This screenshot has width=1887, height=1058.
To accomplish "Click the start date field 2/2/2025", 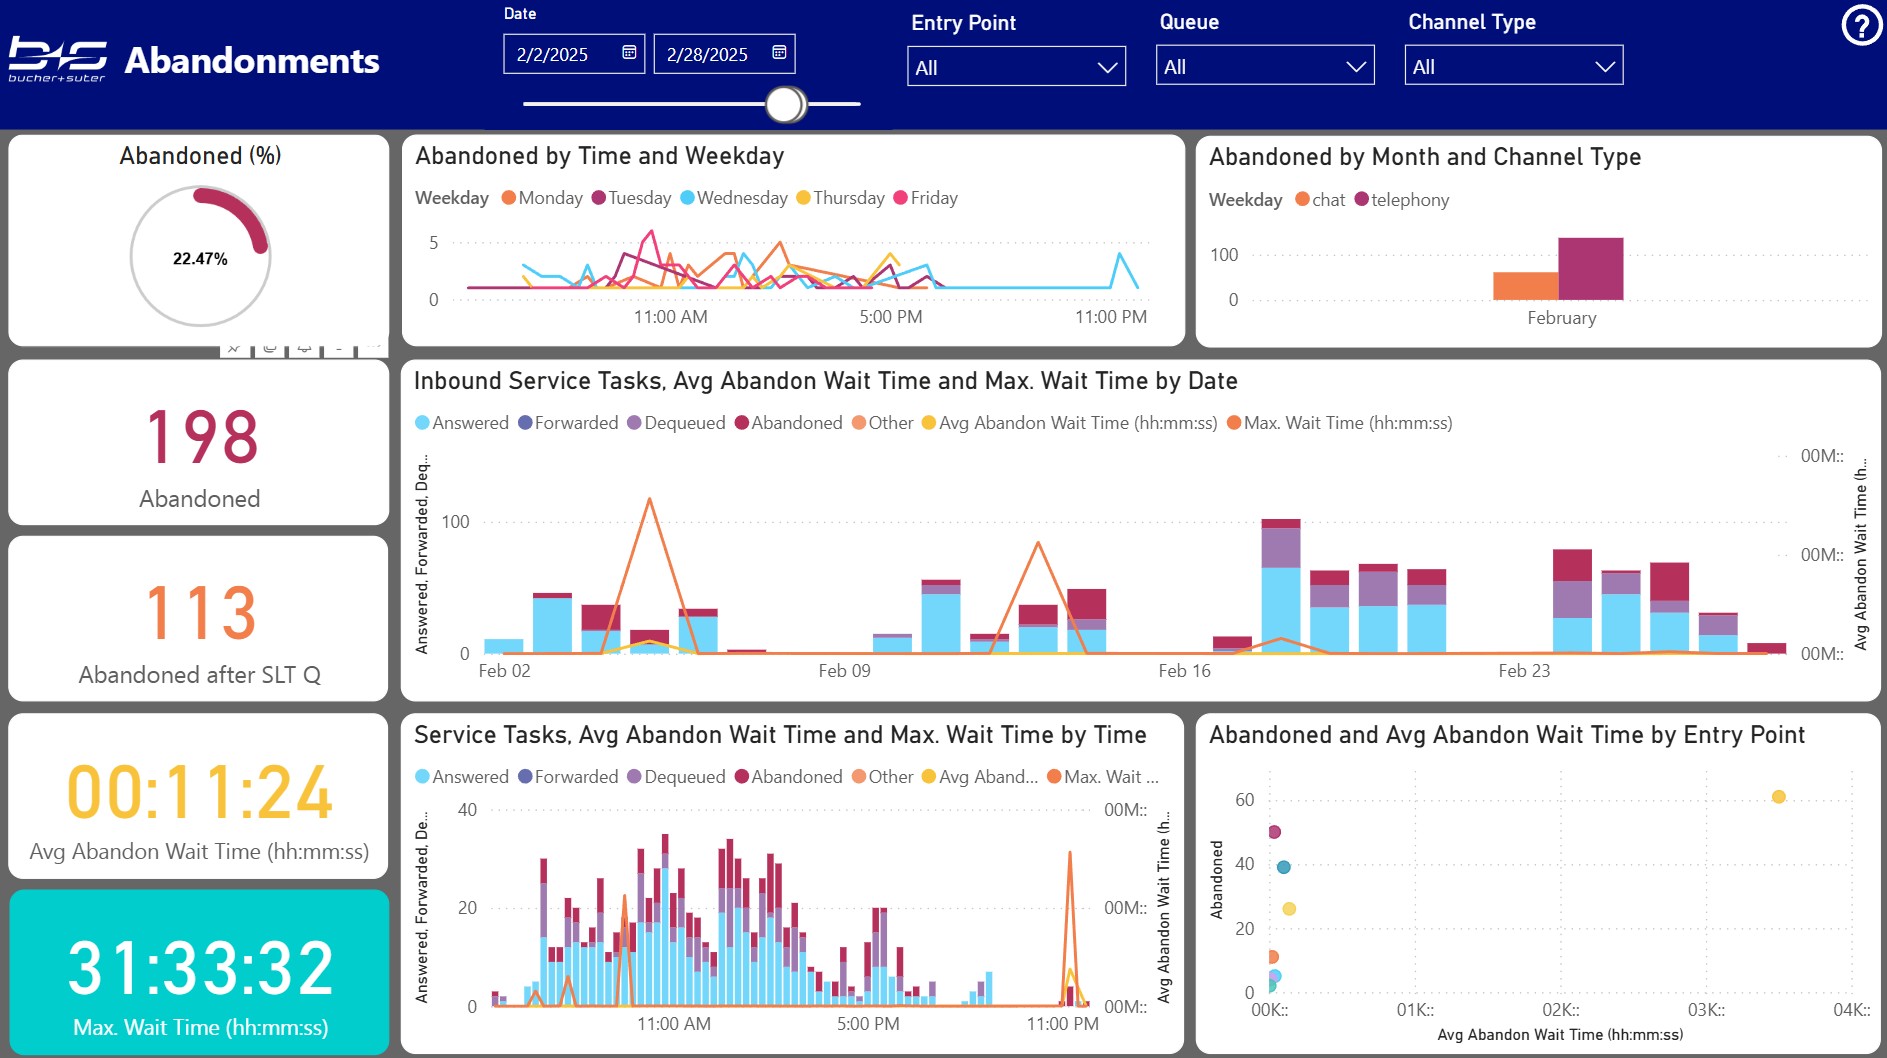I will coord(560,55).
